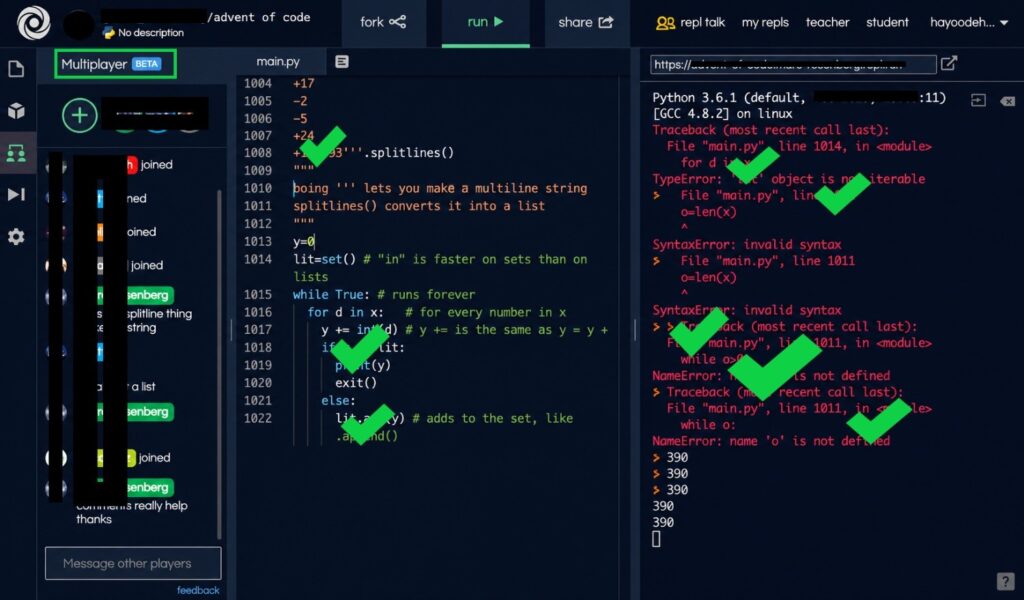
Task: Invite a player with the plus circle
Action: point(80,116)
